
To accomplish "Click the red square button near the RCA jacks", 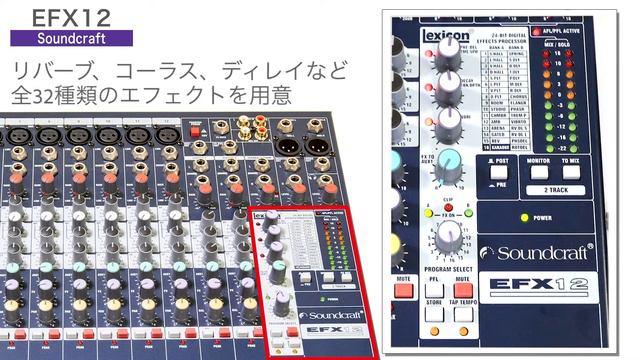I will (195, 132).
